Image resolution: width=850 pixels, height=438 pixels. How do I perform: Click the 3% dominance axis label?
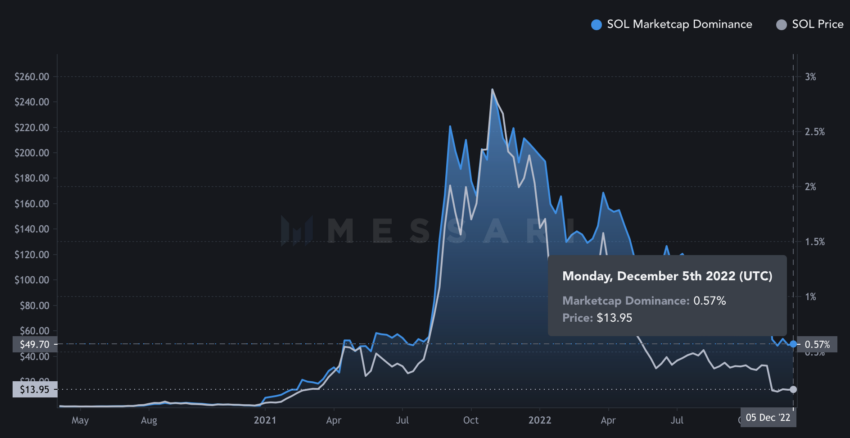point(810,76)
